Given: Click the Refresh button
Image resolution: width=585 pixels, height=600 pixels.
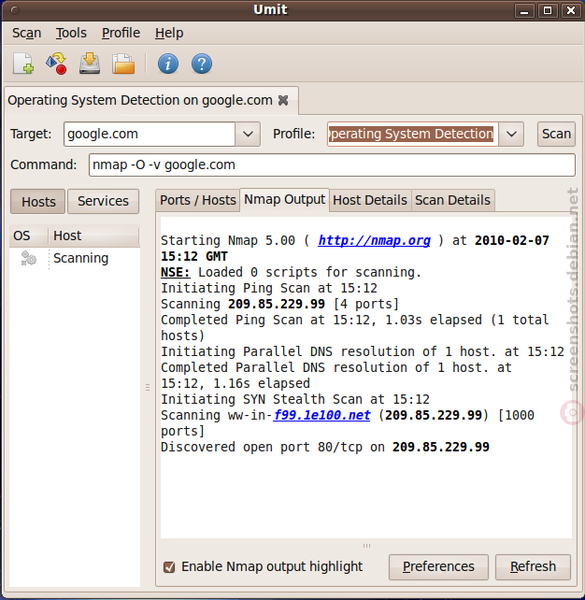Looking at the screenshot, I should tap(533, 567).
